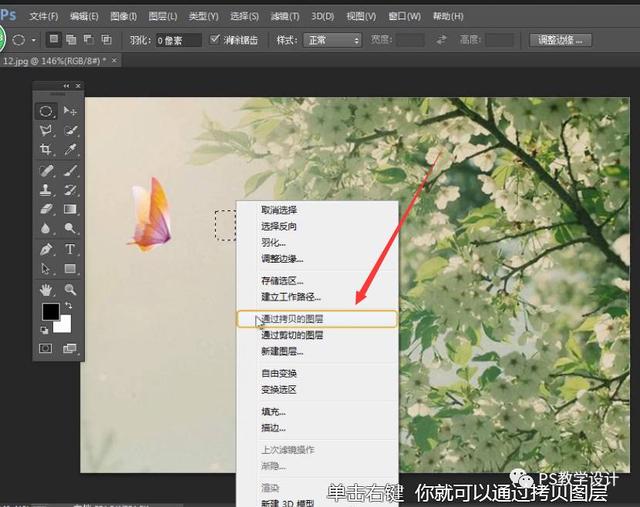Select the Polygonal Lasso tool
This screenshot has width=640, height=507.
[x=46, y=131]
